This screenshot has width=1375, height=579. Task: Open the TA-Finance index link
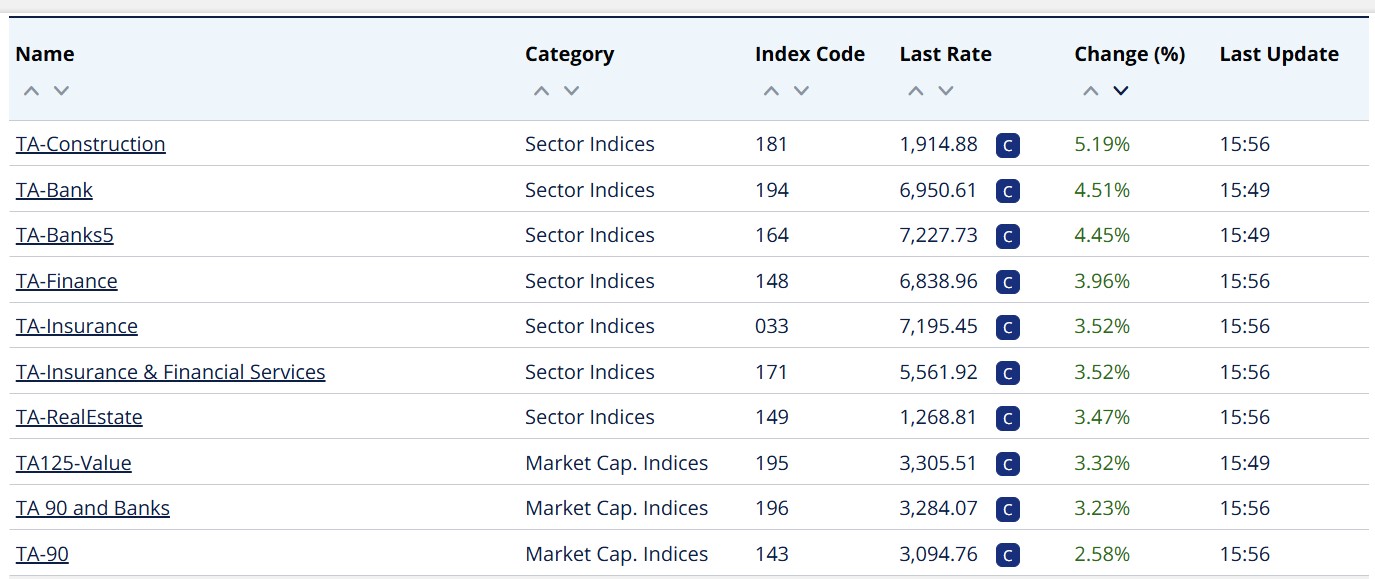click(x=67, y=281)
